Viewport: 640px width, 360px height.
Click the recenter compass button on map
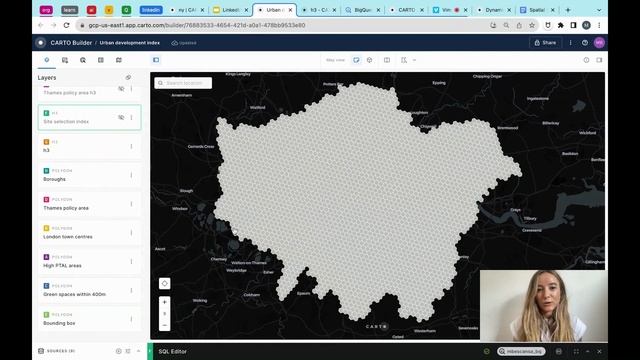click(x=164, y=283)
